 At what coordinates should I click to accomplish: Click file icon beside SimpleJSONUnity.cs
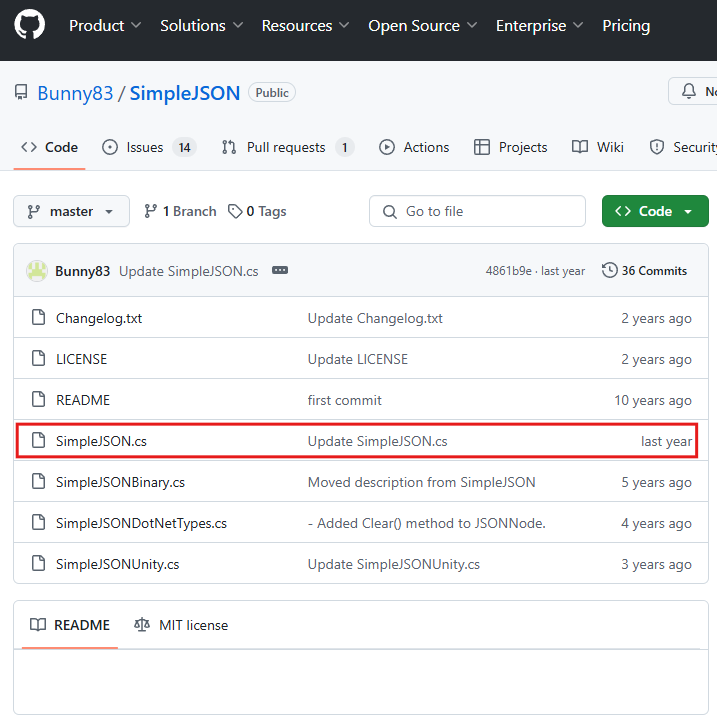(38, 563)
